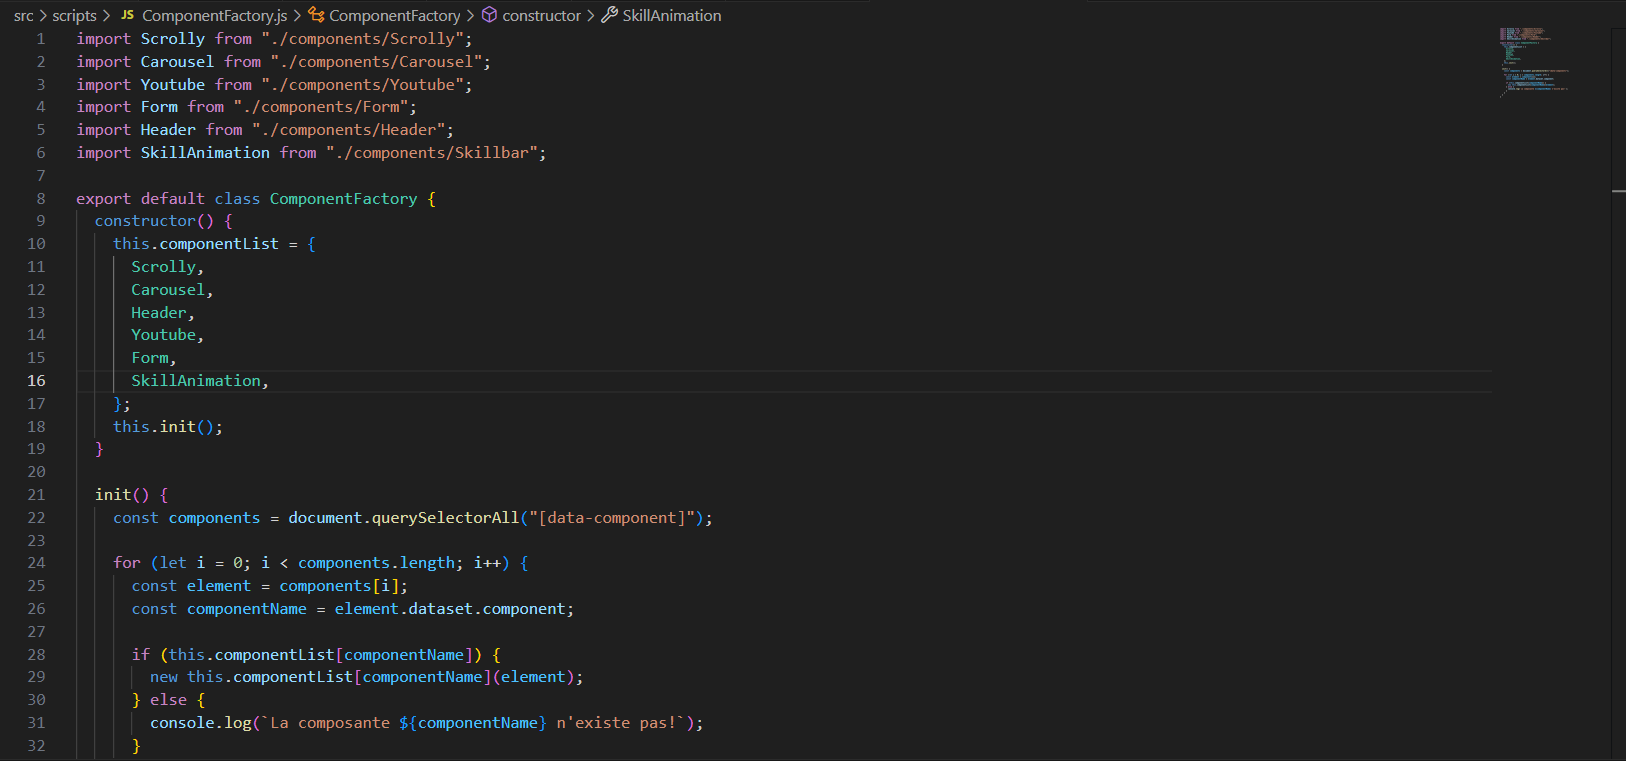
Task: Select line number 20 in the gutter
Action: click(36, 472)
